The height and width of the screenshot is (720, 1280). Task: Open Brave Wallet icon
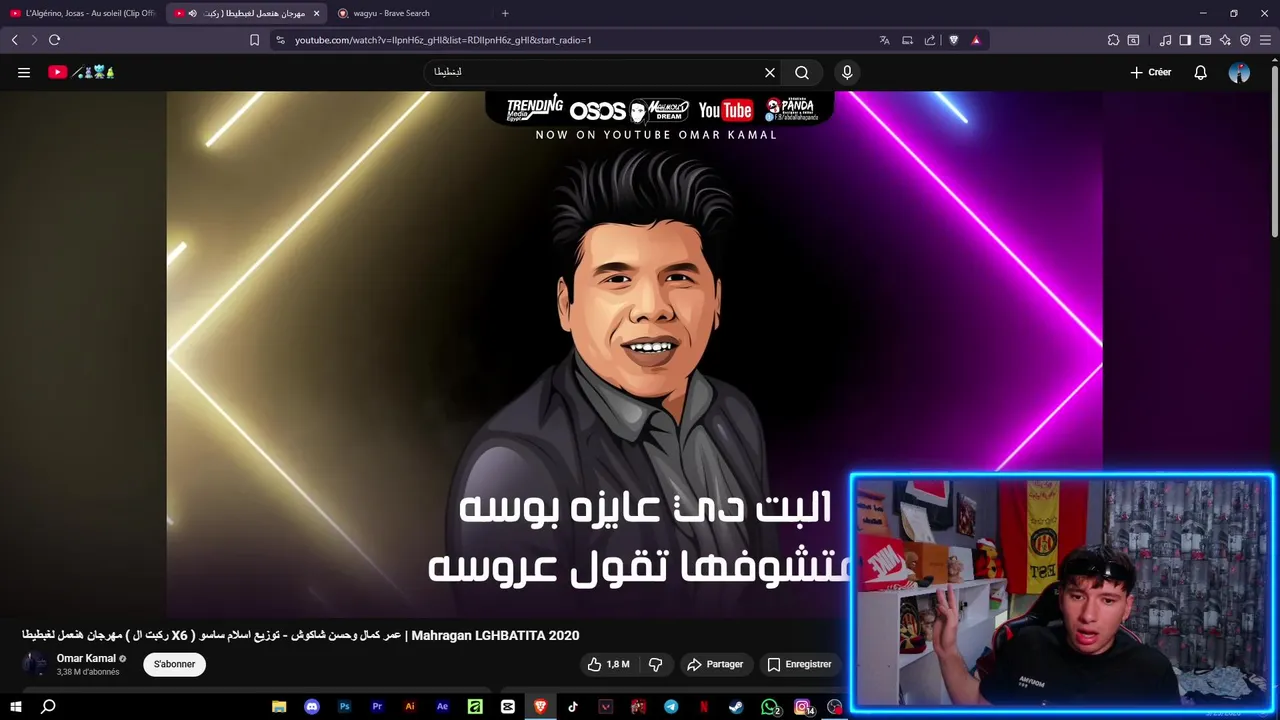[x=1205, y=40]
